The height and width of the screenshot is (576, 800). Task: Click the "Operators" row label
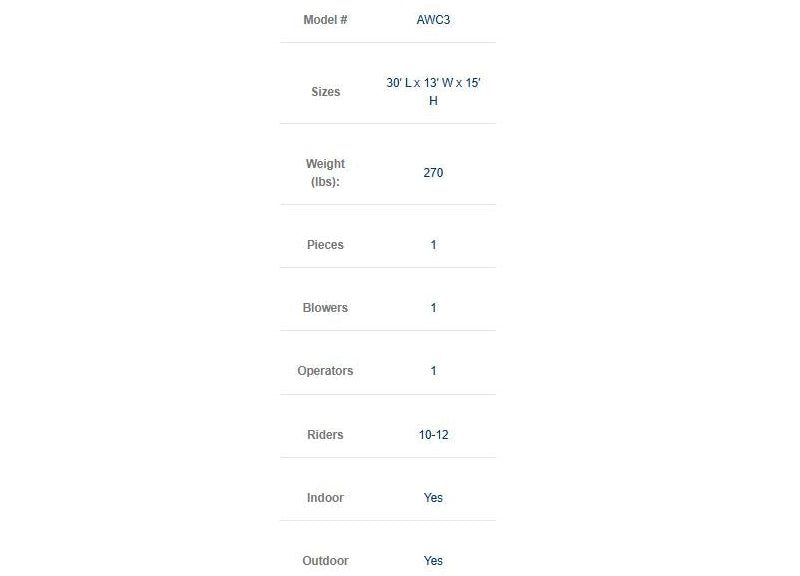(325, 371)
